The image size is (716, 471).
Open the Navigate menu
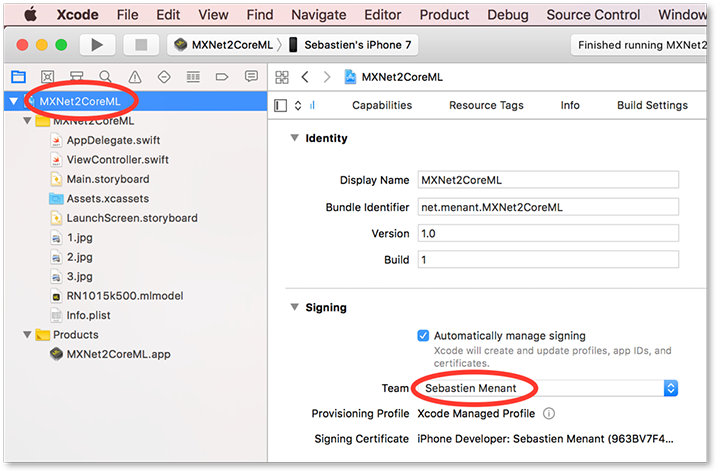319,15
